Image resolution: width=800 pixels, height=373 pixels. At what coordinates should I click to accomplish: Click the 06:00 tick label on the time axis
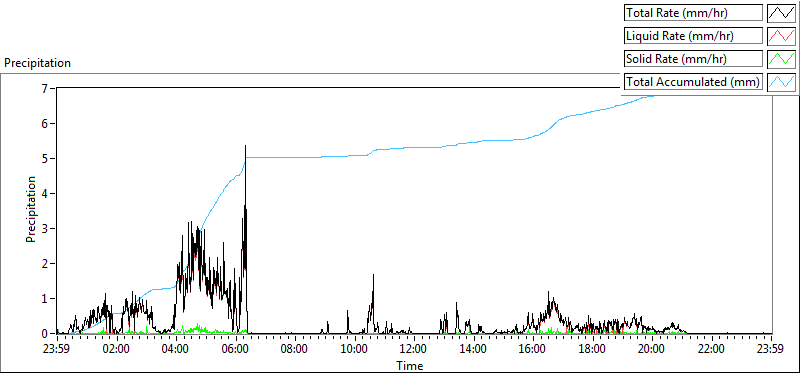[235, 350]
